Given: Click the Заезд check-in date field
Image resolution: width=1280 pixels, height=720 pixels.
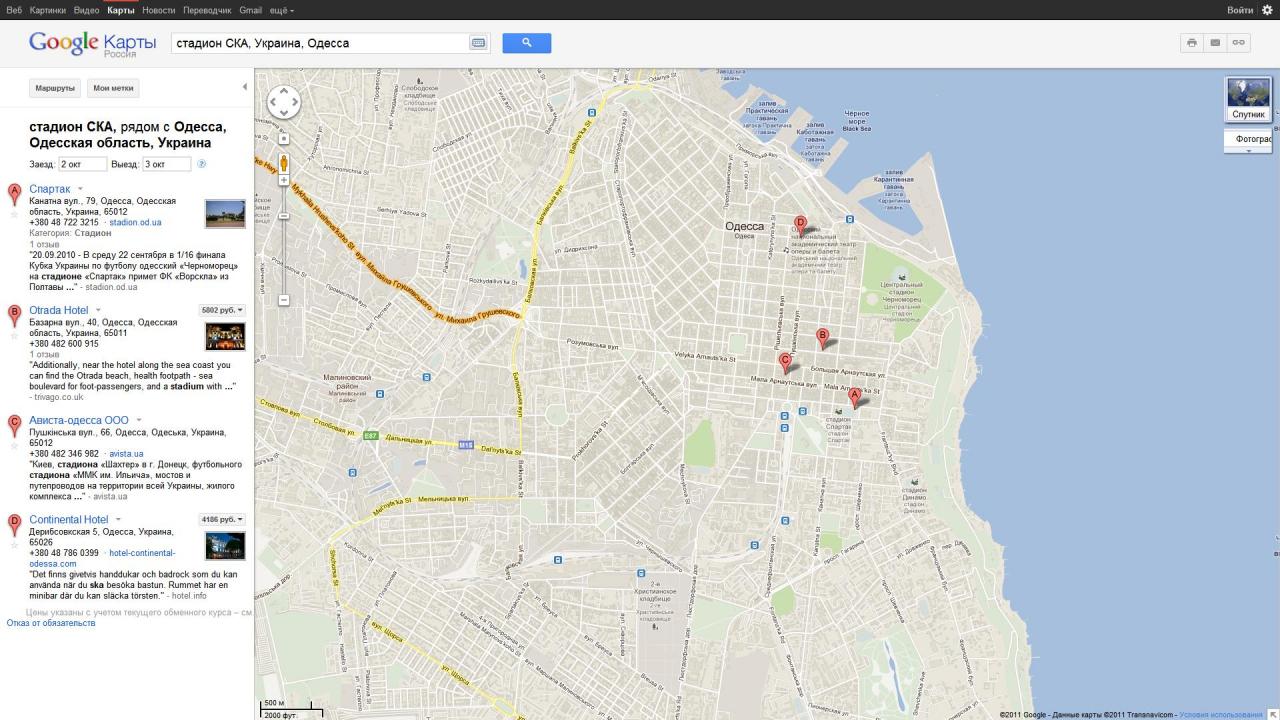Looking at the screenshot, I should click(x=82, y=164).
